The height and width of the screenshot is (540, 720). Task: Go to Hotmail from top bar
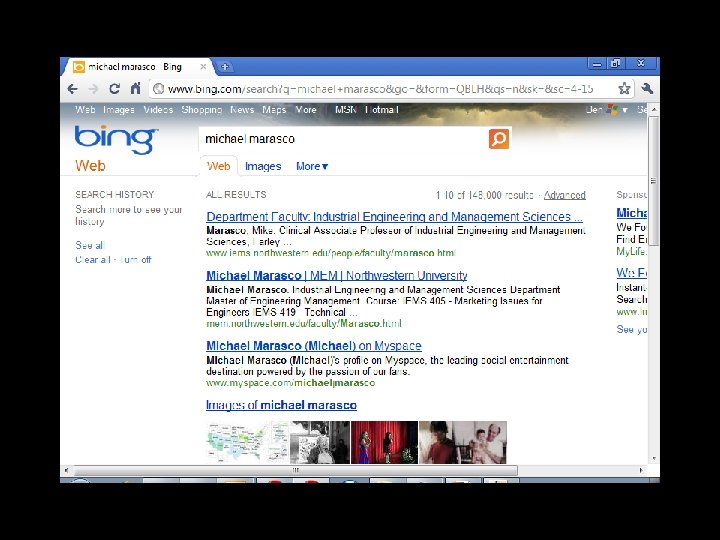click(x=382, y=110)
